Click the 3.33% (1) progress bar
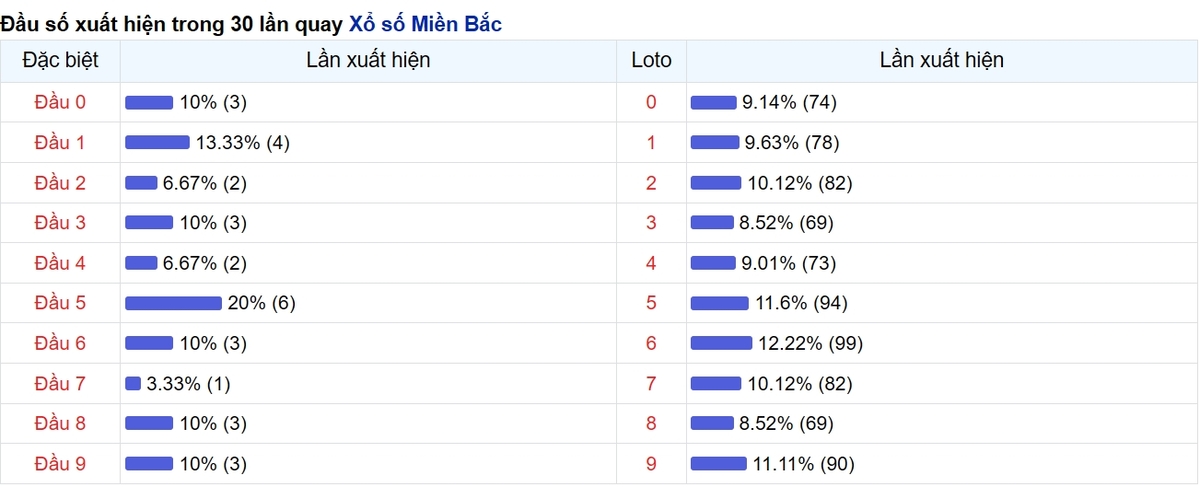 tap(133, 383)
